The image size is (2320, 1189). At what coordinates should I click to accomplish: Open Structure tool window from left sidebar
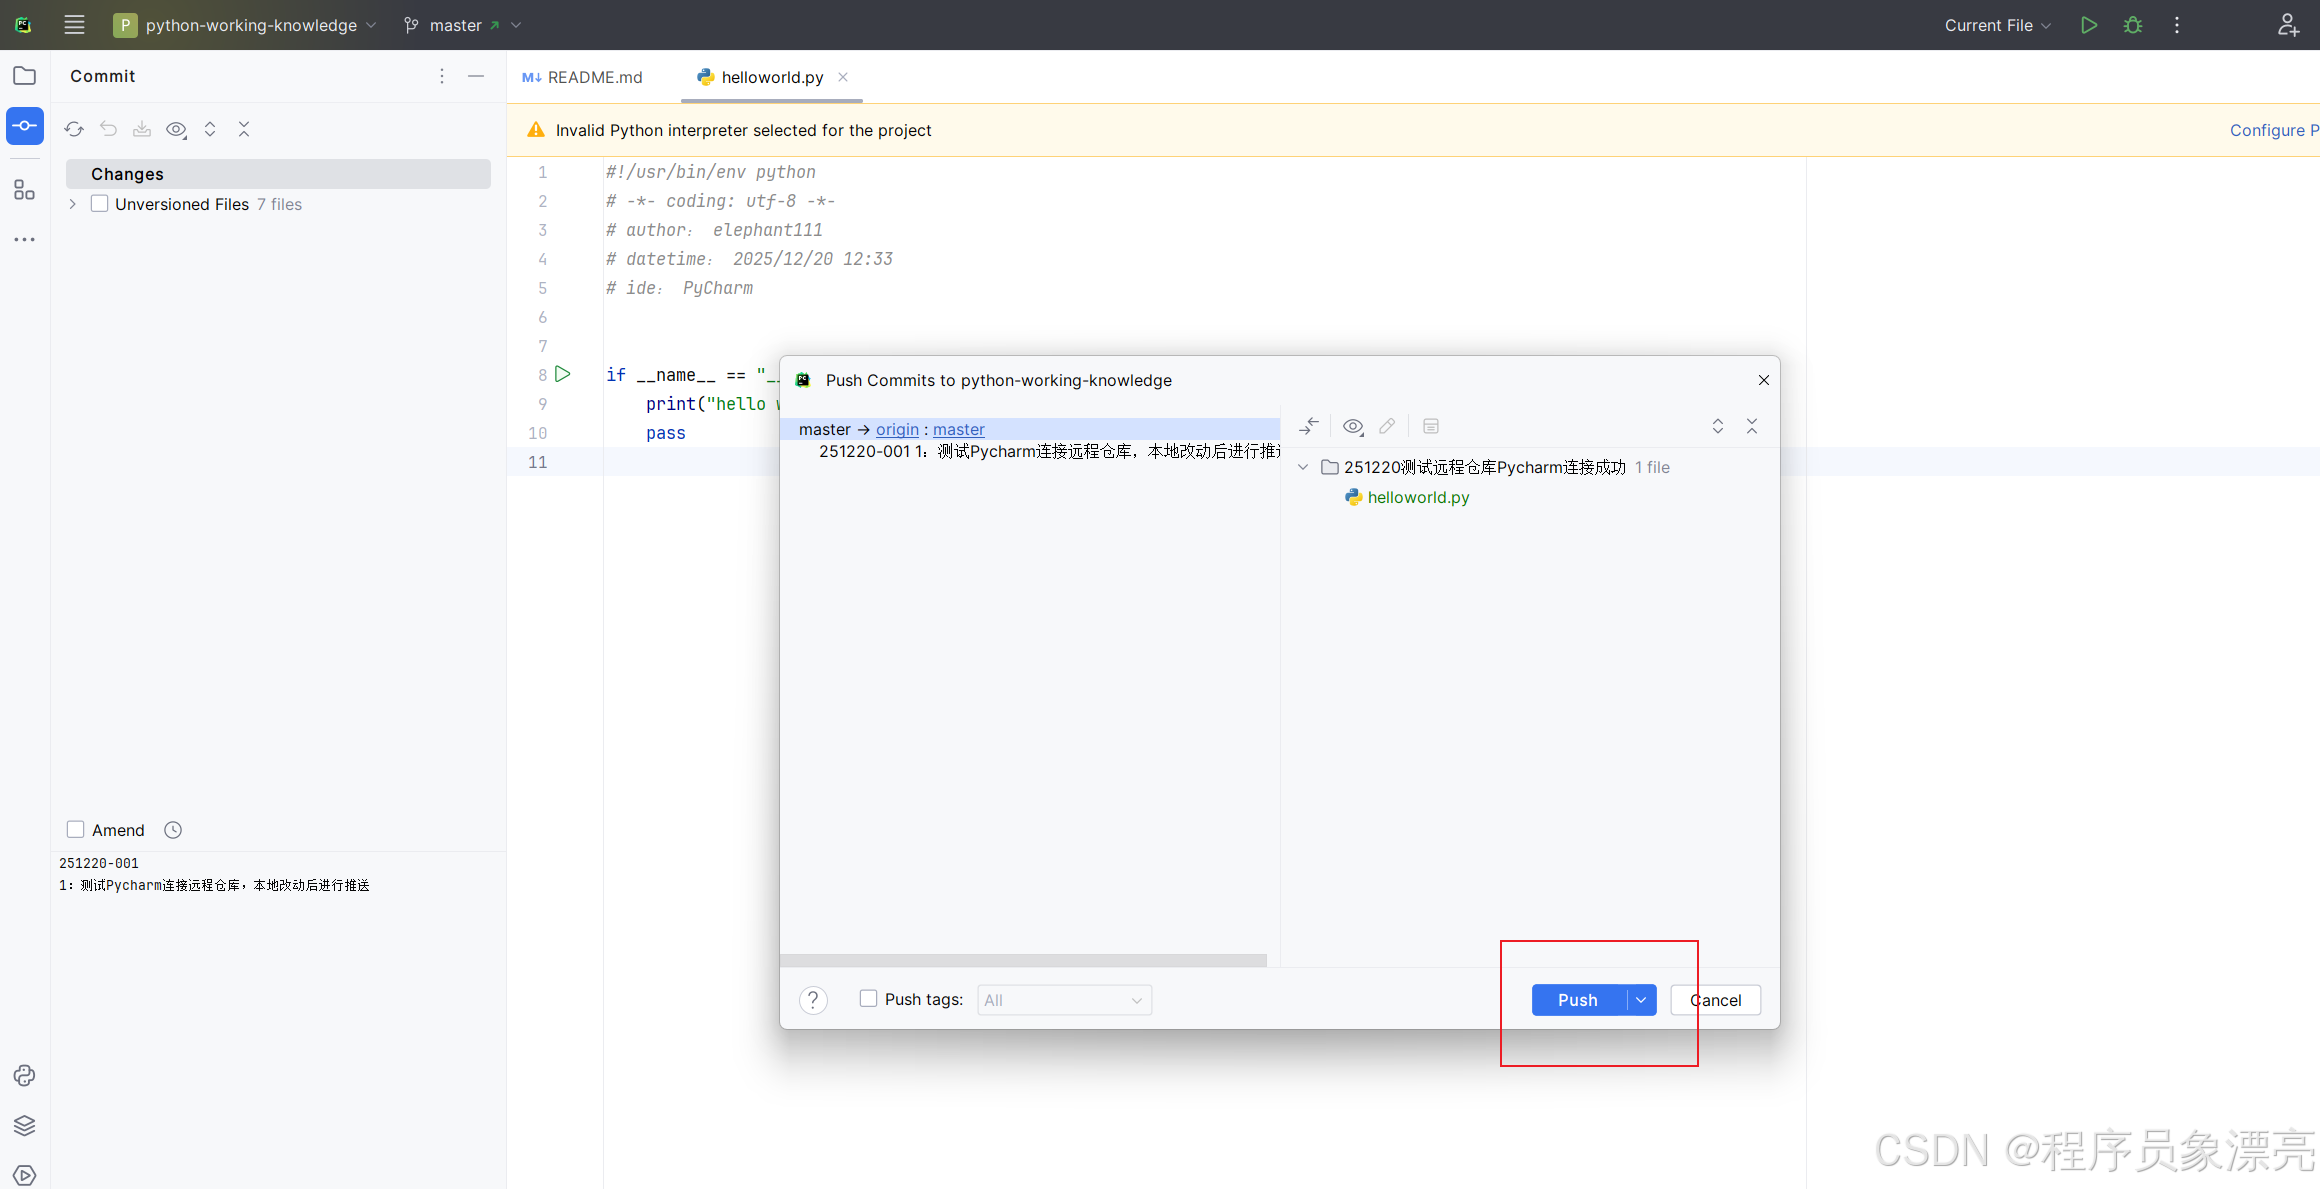(24, 190)
